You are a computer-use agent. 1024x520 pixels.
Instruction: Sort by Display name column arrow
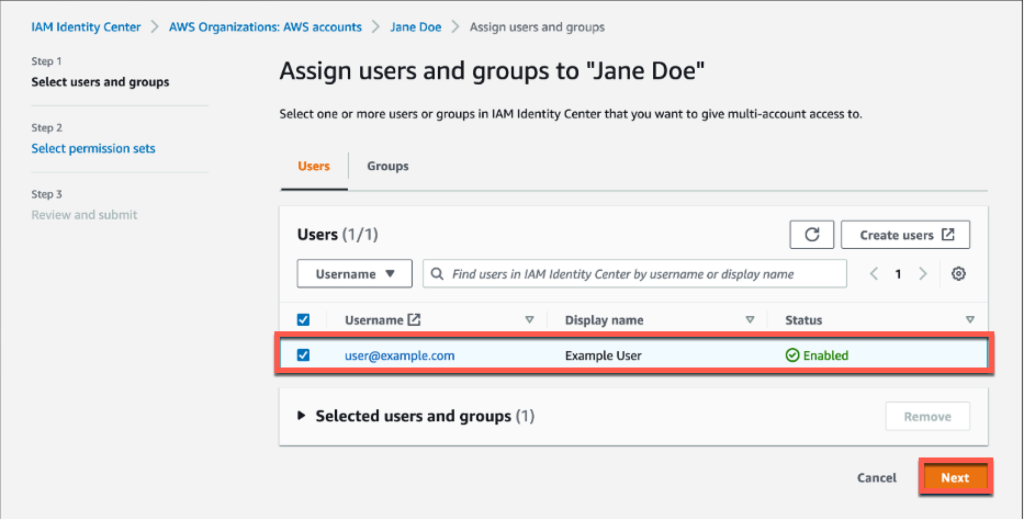coord(750,320)
